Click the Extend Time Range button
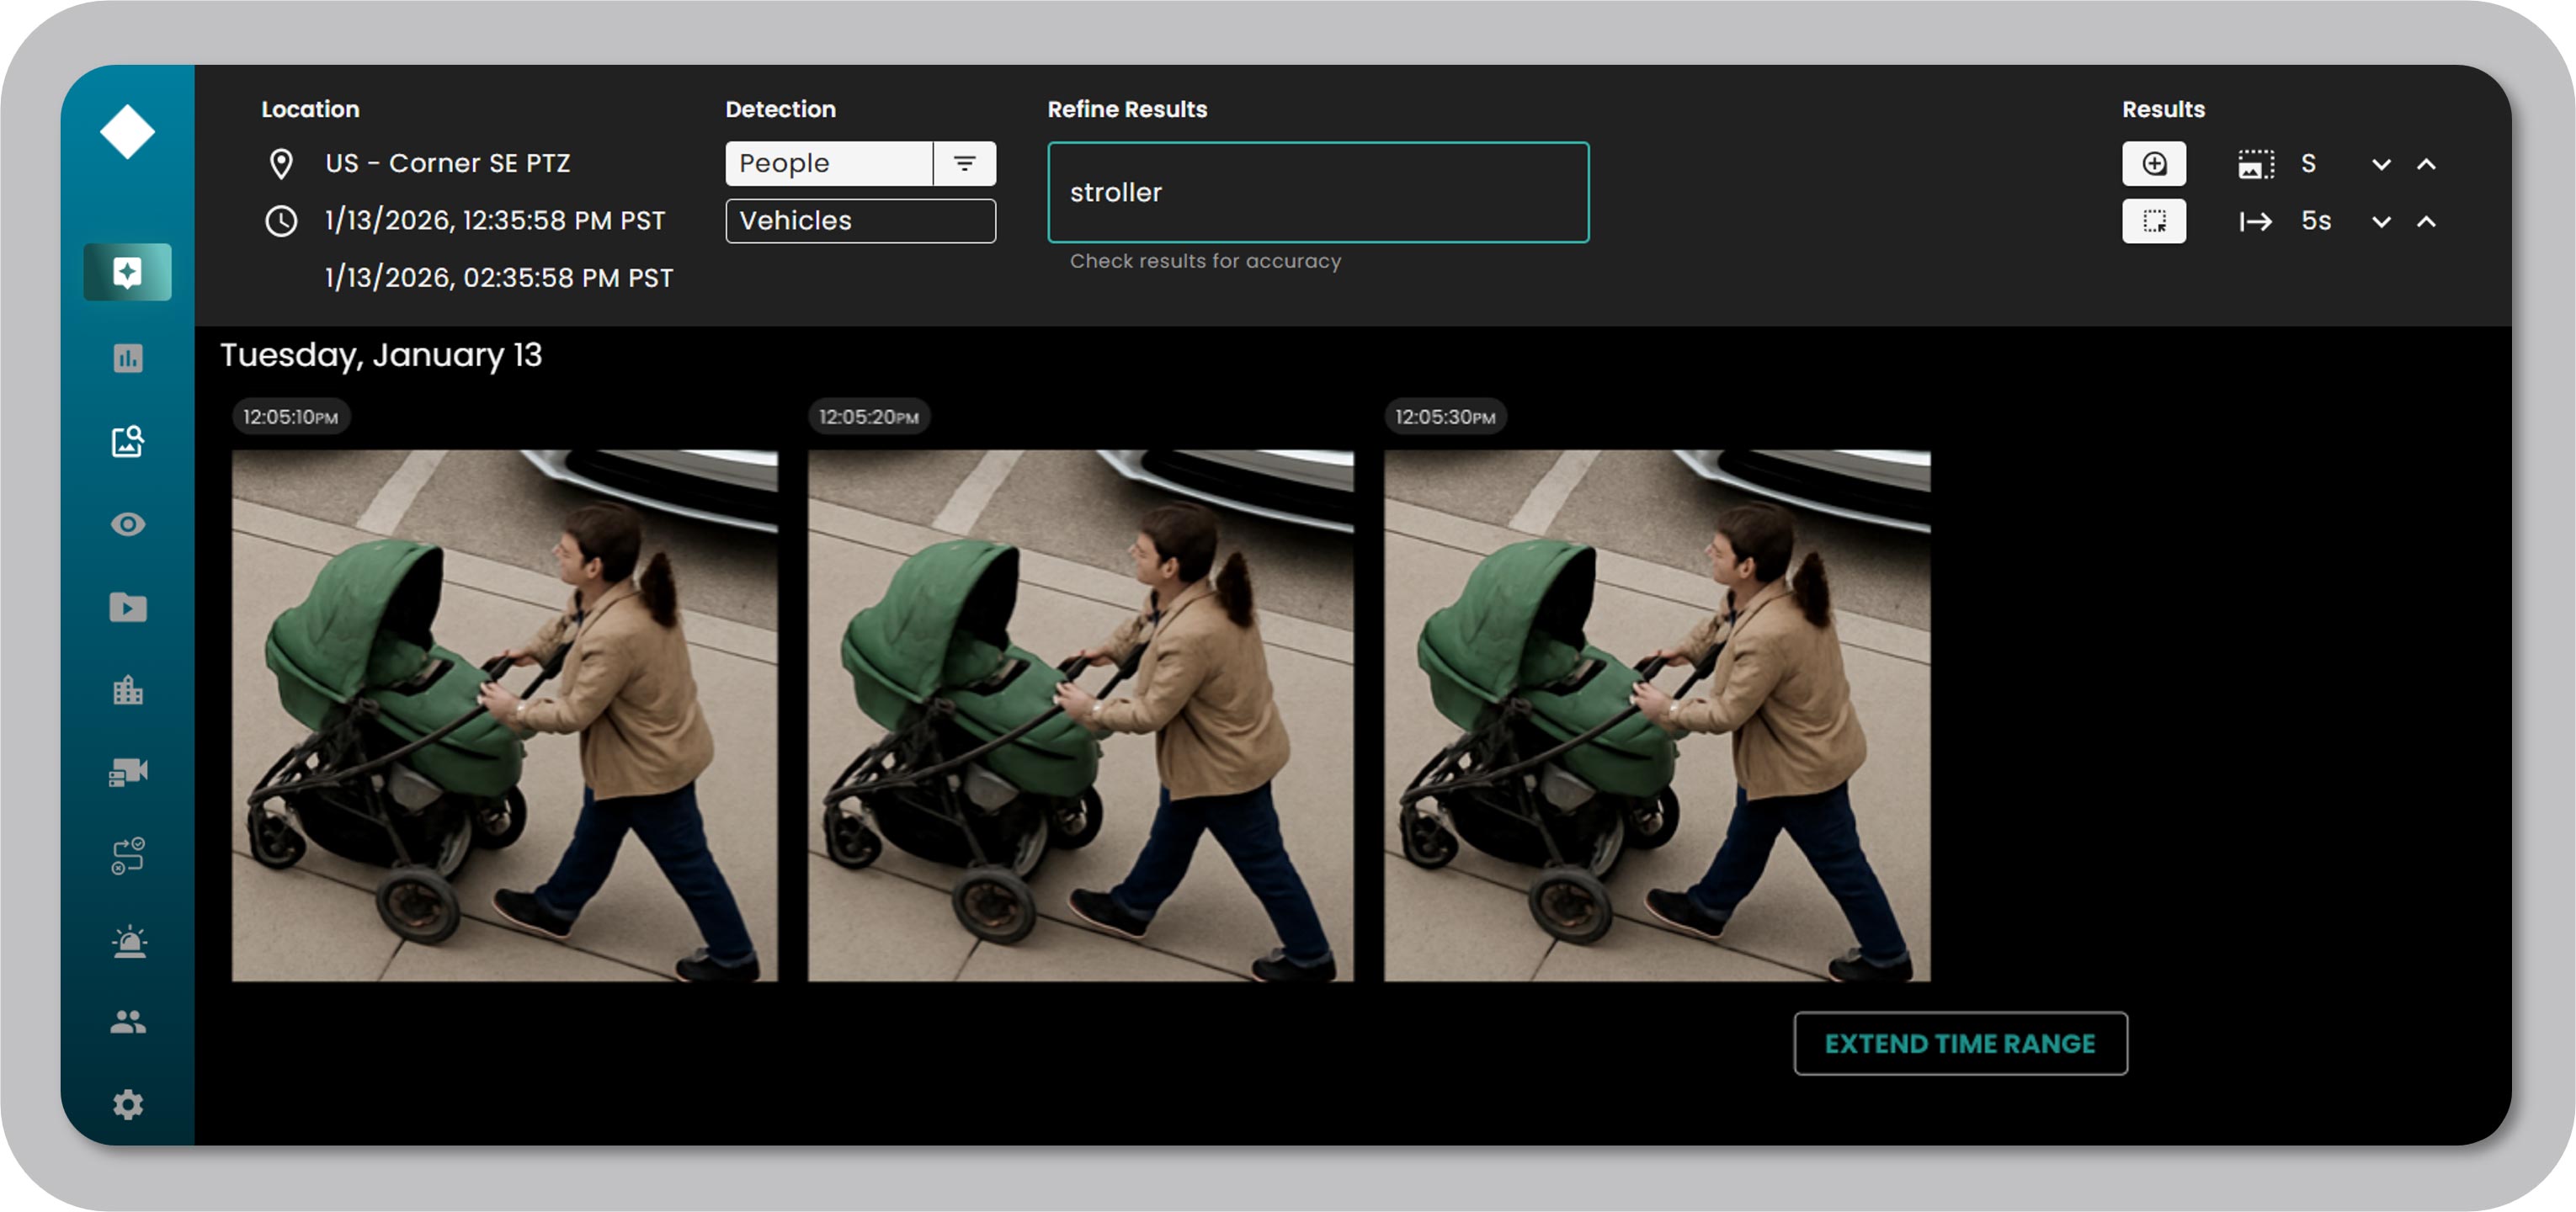Screen dimensions: 2576x1212 click(1959, 1043)
